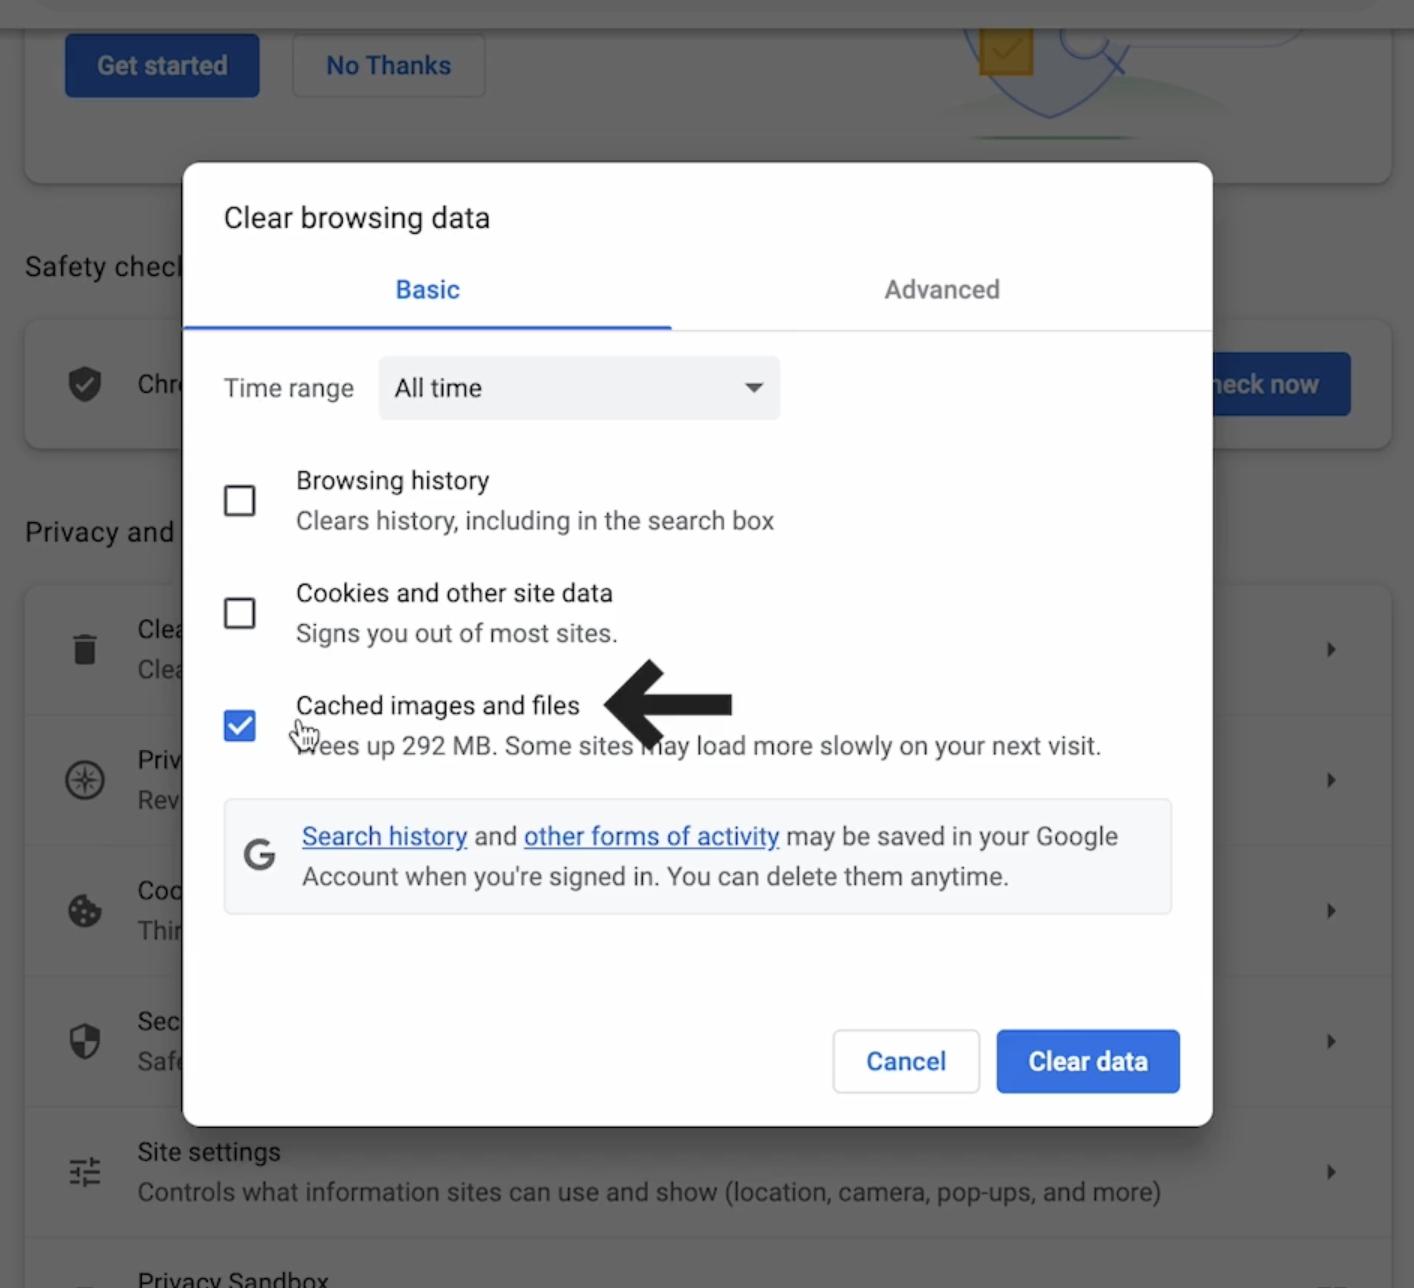Click the Safety check shield icon
The height and width of the screenshot is (1288, 1414).
(x=85, y=384)
